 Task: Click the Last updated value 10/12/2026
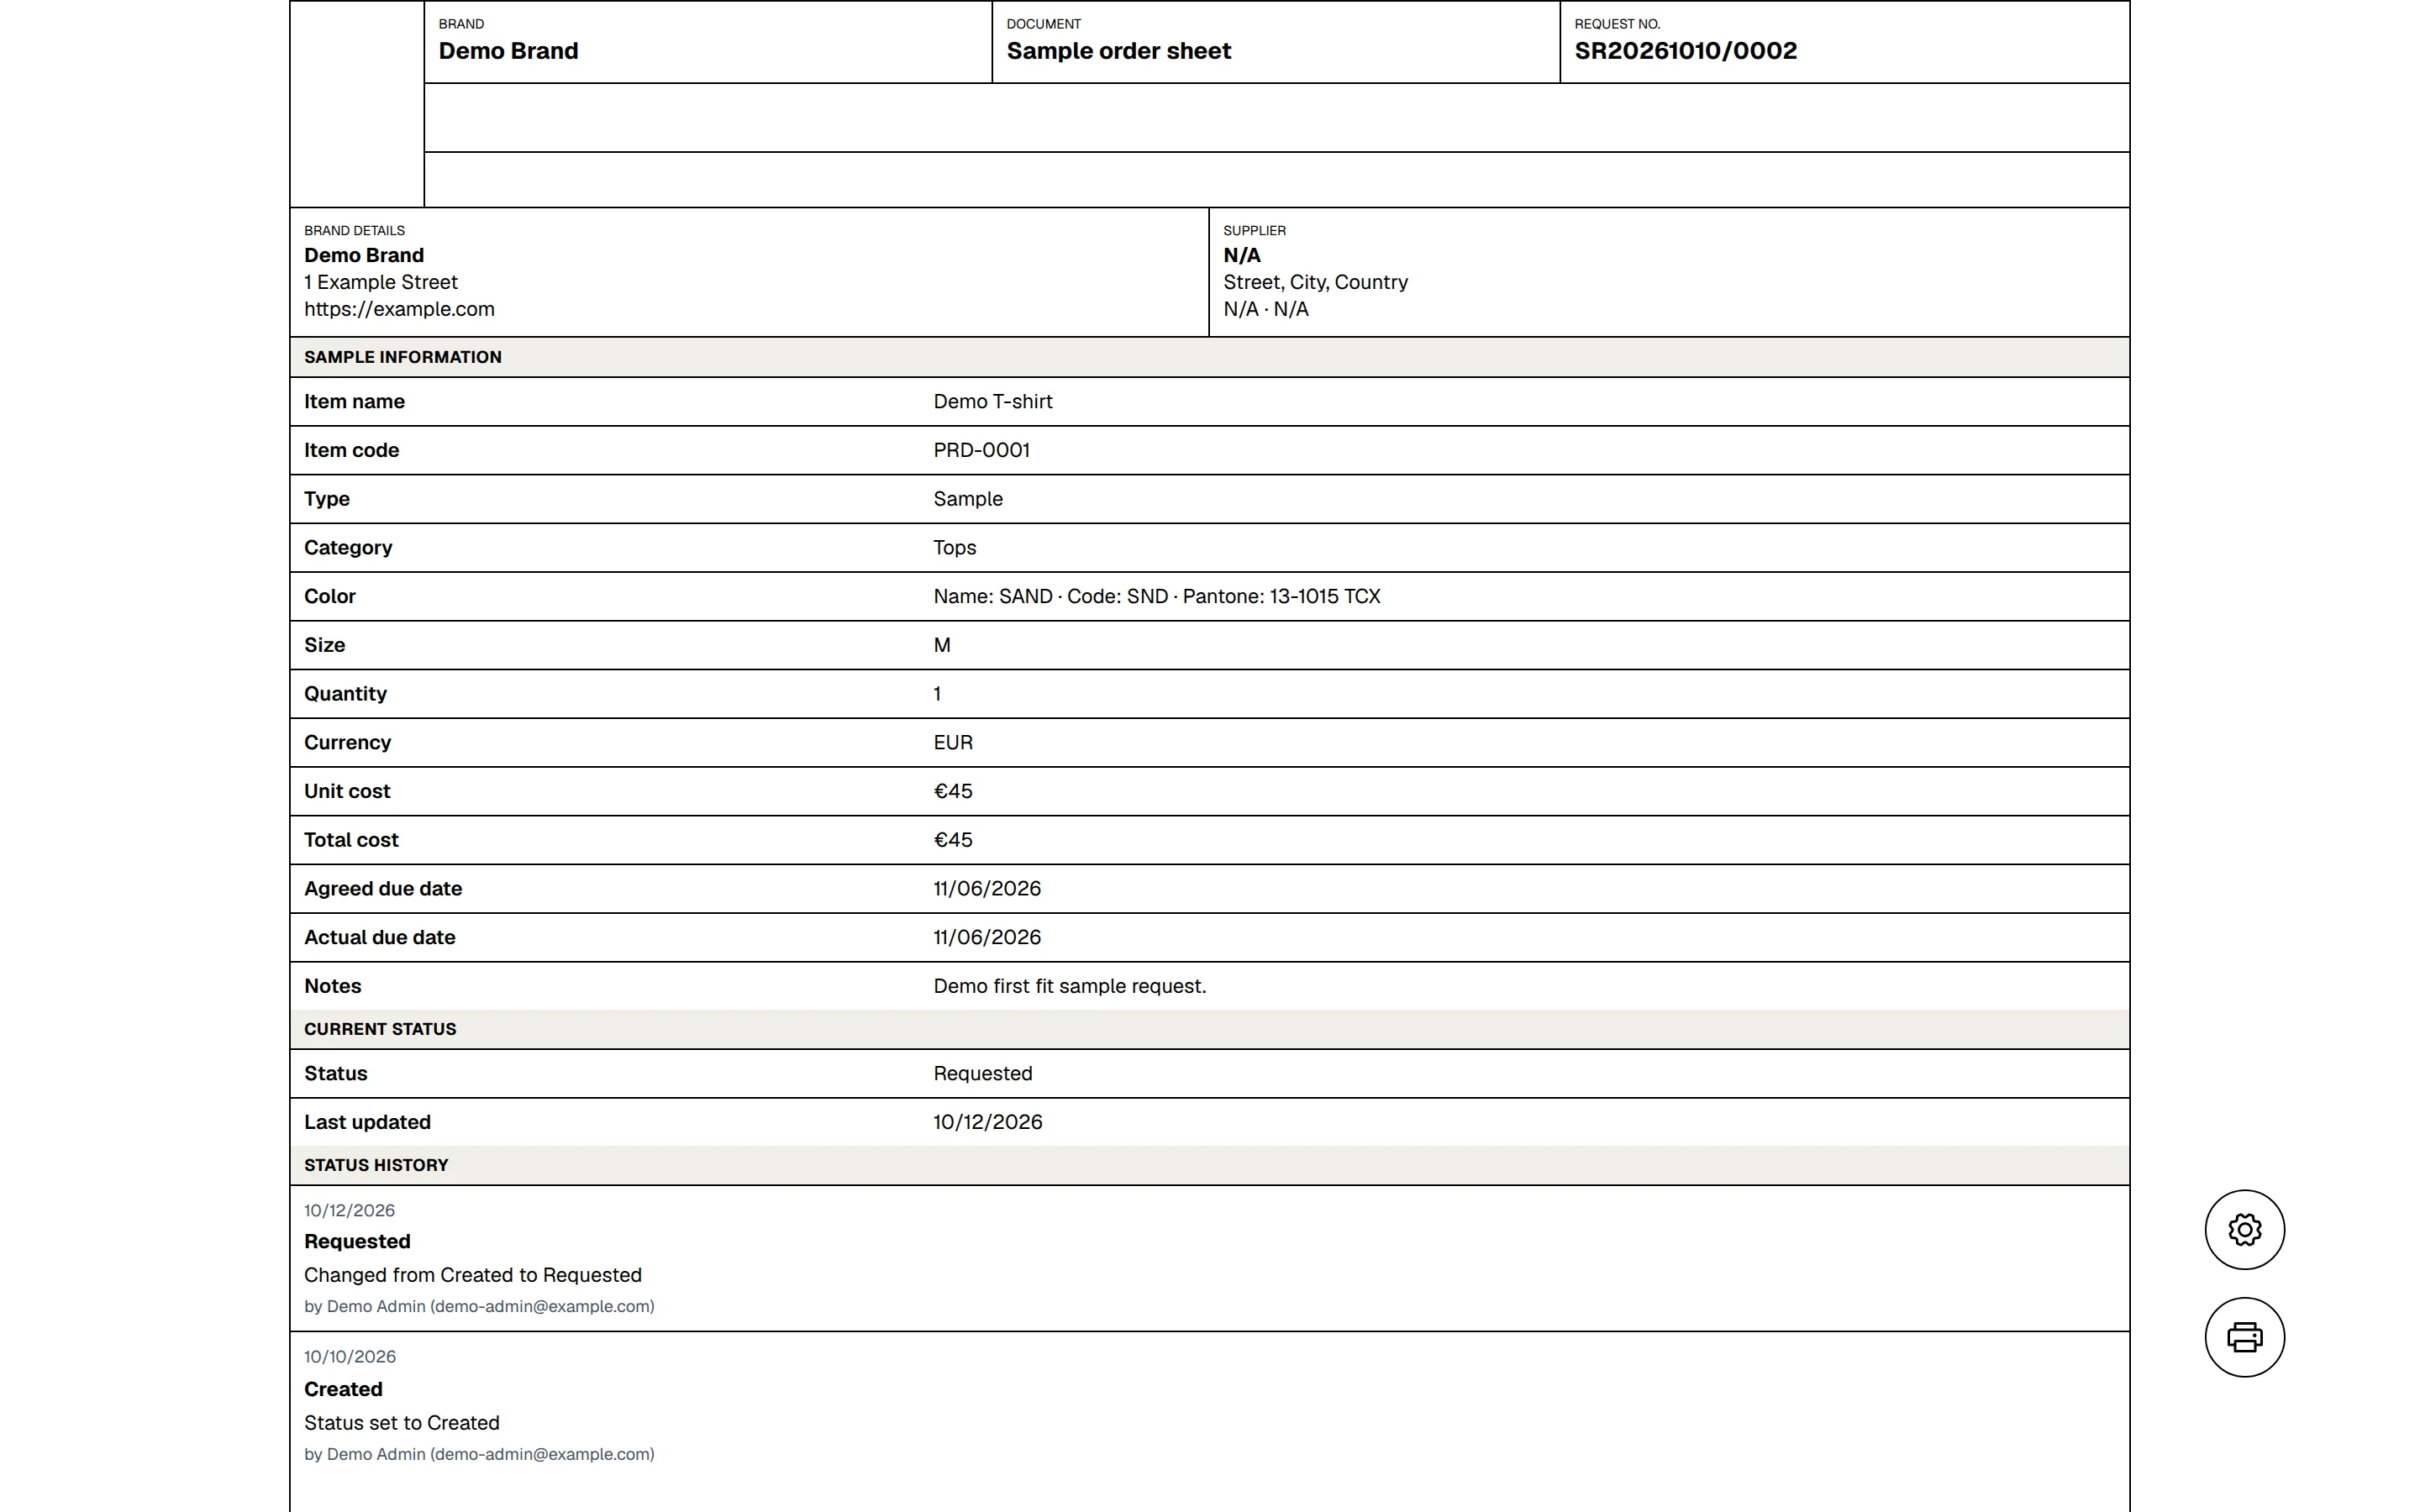(x=987, y=1122)
